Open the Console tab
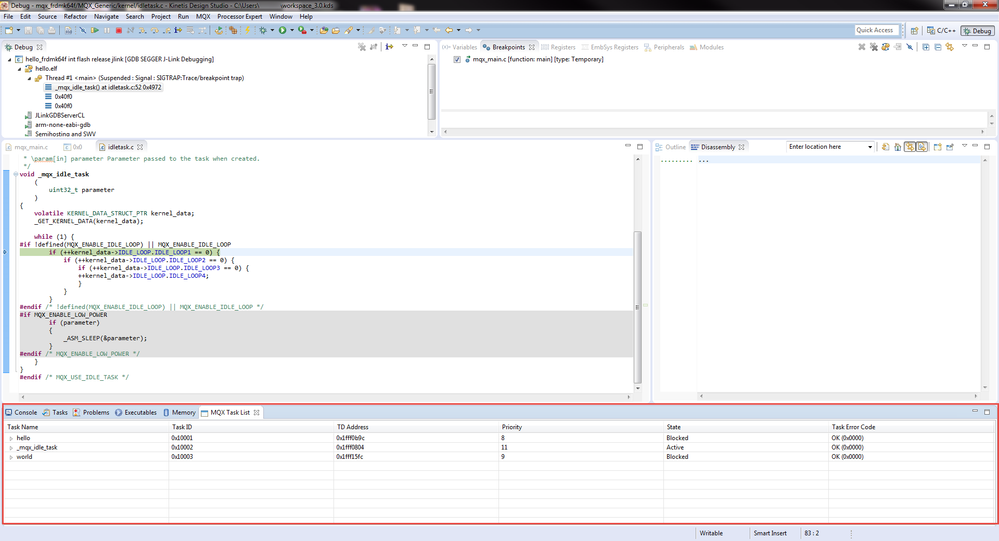The height and width of the screenshot is (541, 999). [21, 412]
